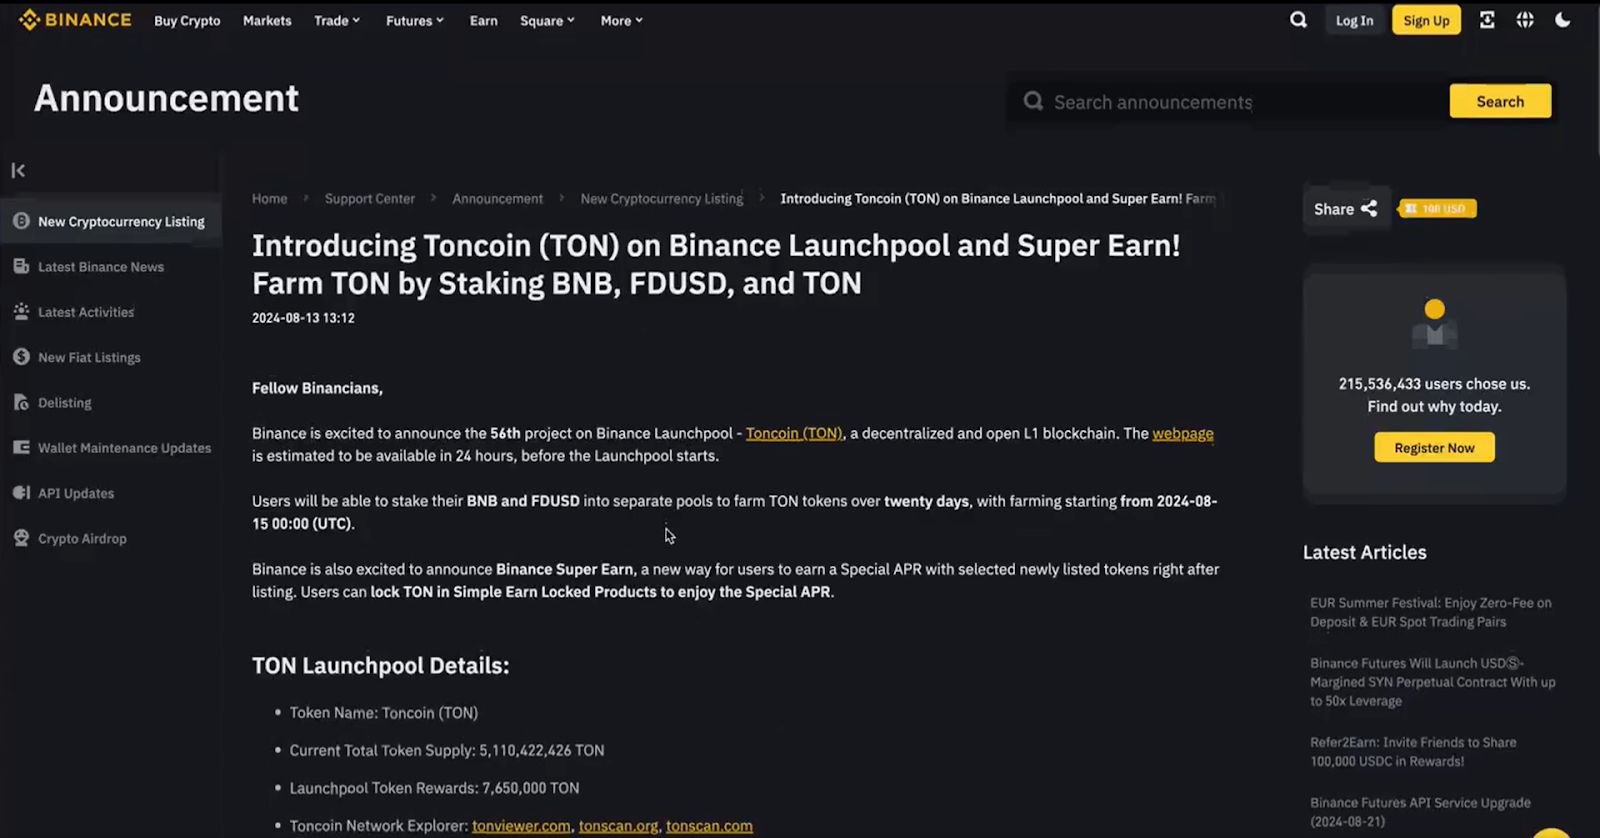Collapse the sidebar with arrow icon
Image resolution: width=1600 pixels, height=838 pixels.
[18, 171]
